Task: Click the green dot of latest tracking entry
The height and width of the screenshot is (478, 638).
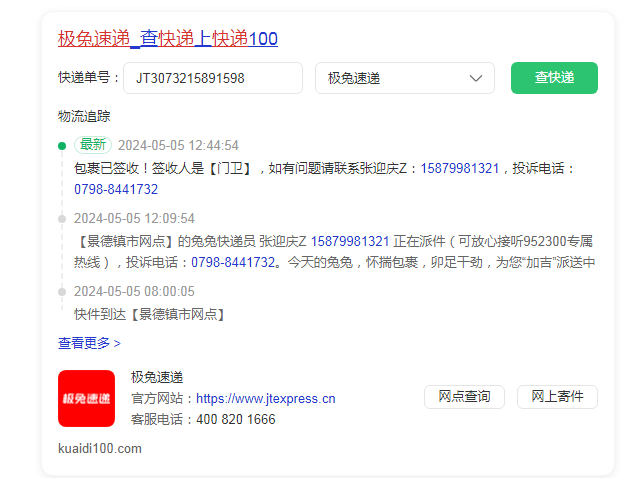Action: (x=62, y=146)
